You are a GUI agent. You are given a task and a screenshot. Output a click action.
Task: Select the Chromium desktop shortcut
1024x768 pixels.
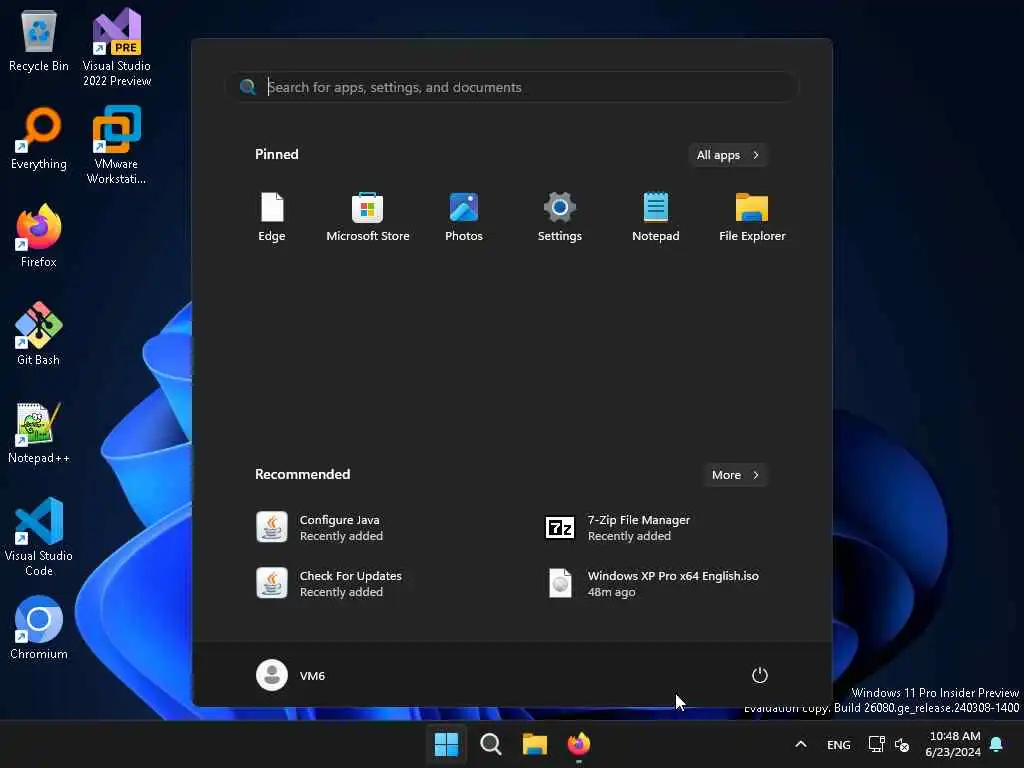point(39,627)
